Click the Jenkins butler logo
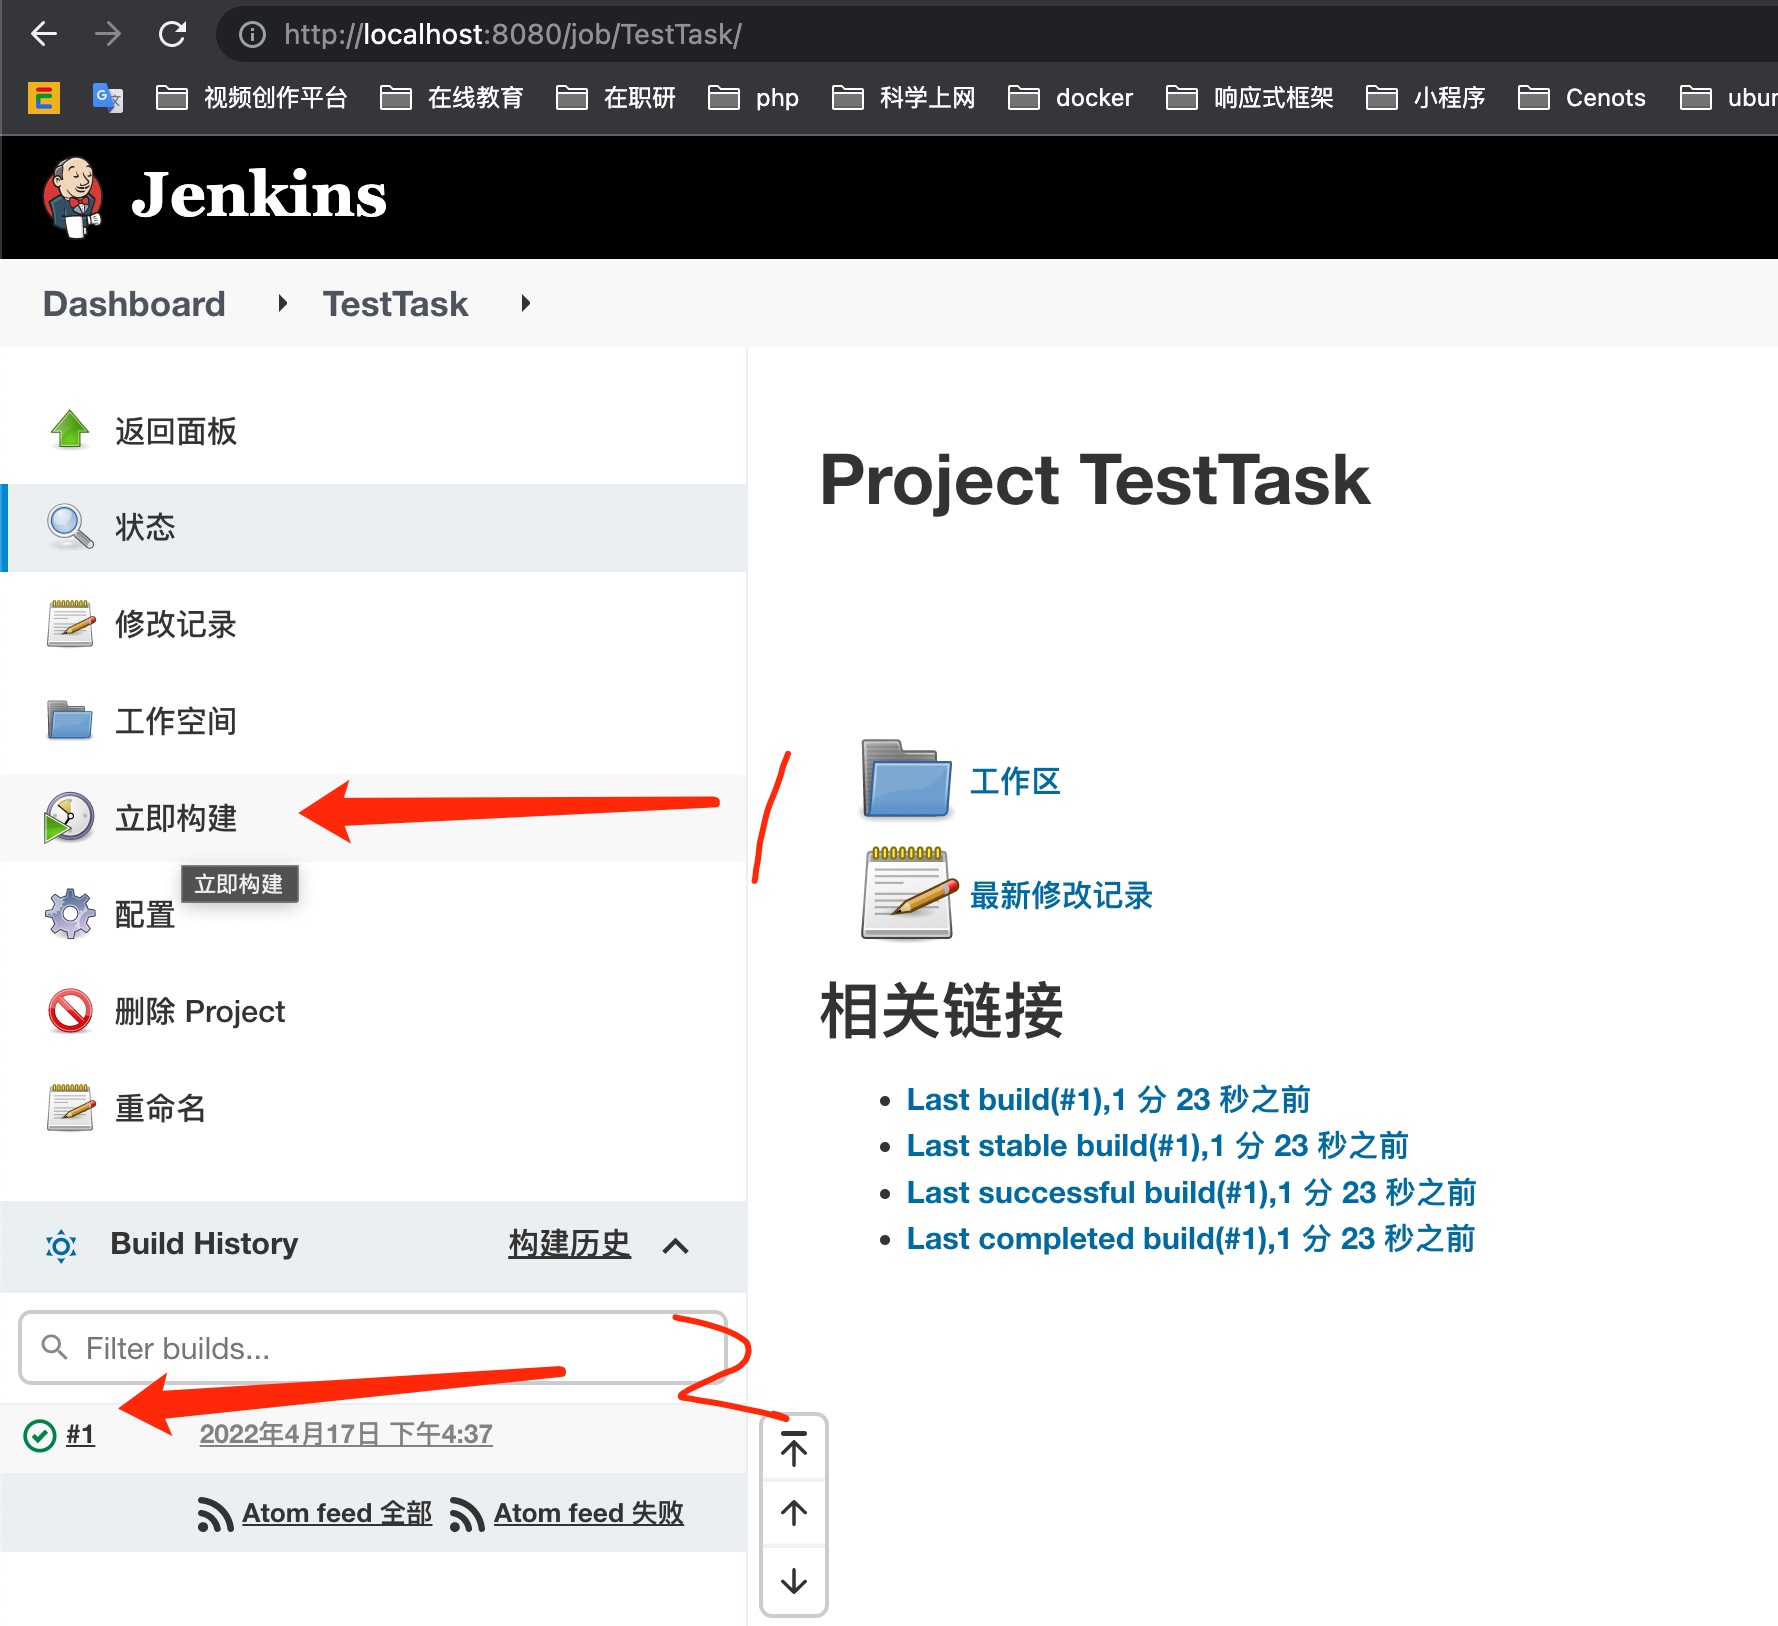The image size is (1778, 1626). coord(72,197)
